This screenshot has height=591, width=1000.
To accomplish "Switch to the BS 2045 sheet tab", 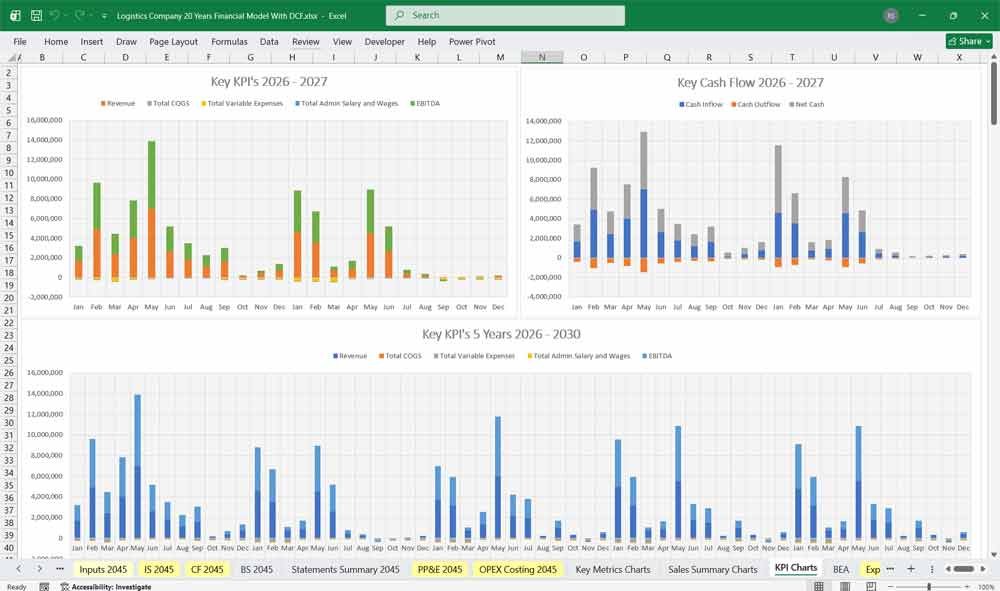I will click(x=256, y=569).
